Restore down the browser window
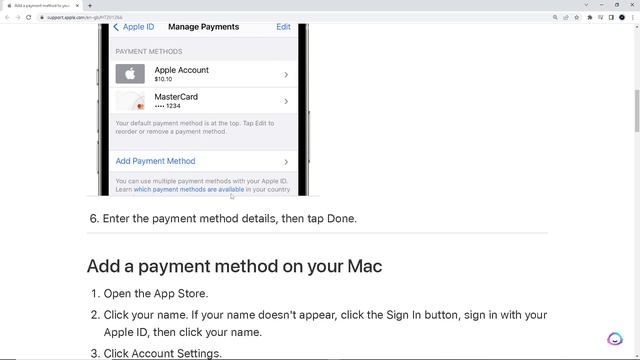 tap(617, 5)
